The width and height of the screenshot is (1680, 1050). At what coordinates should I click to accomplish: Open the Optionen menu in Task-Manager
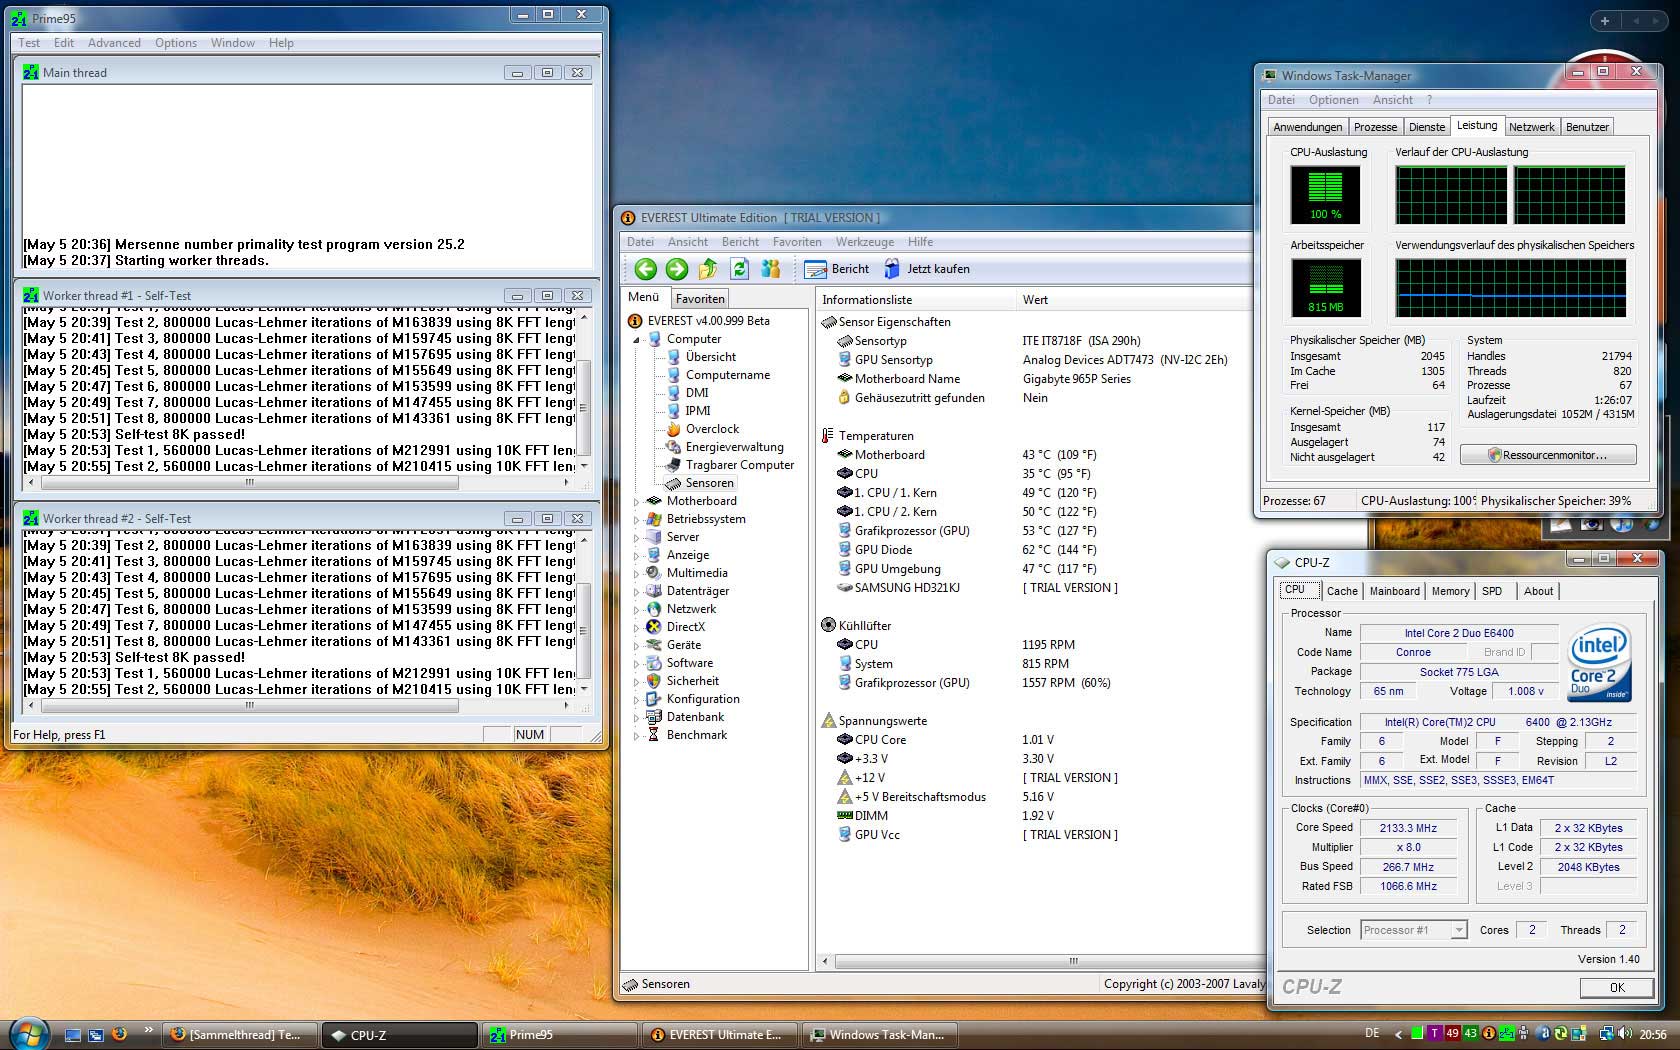click(1334, 100)
